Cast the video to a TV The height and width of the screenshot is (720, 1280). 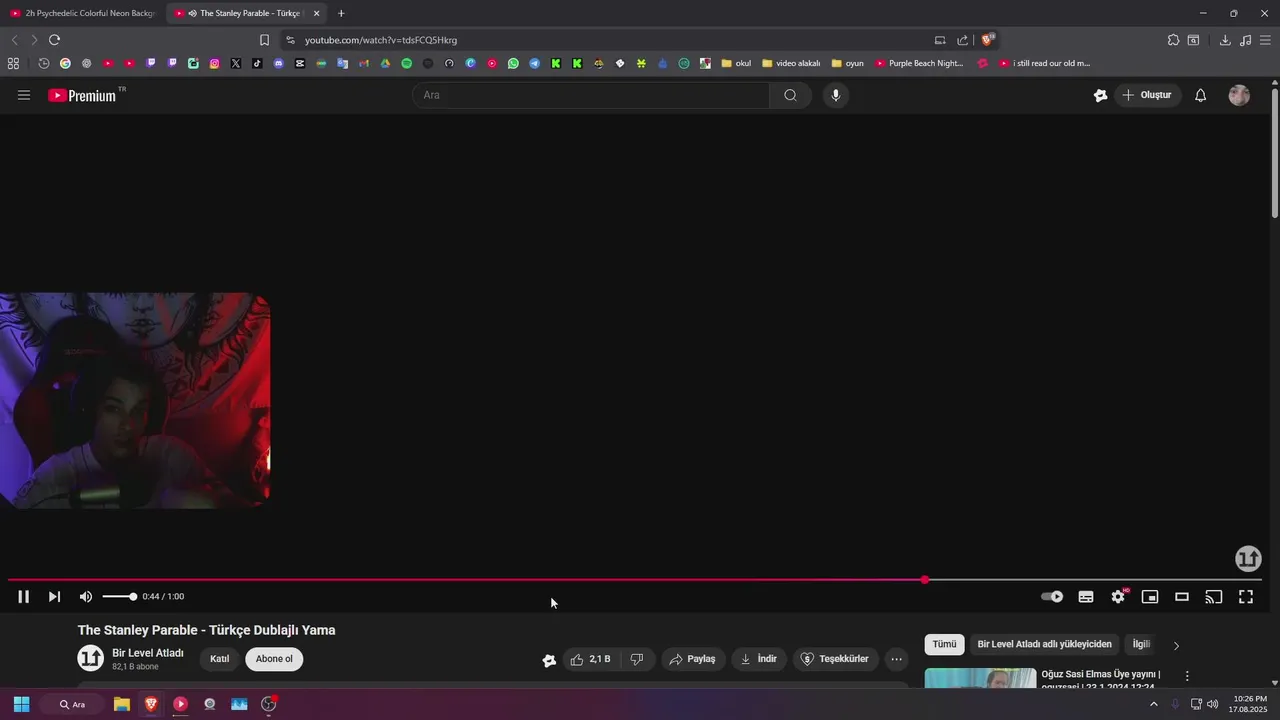(1214, 597)
